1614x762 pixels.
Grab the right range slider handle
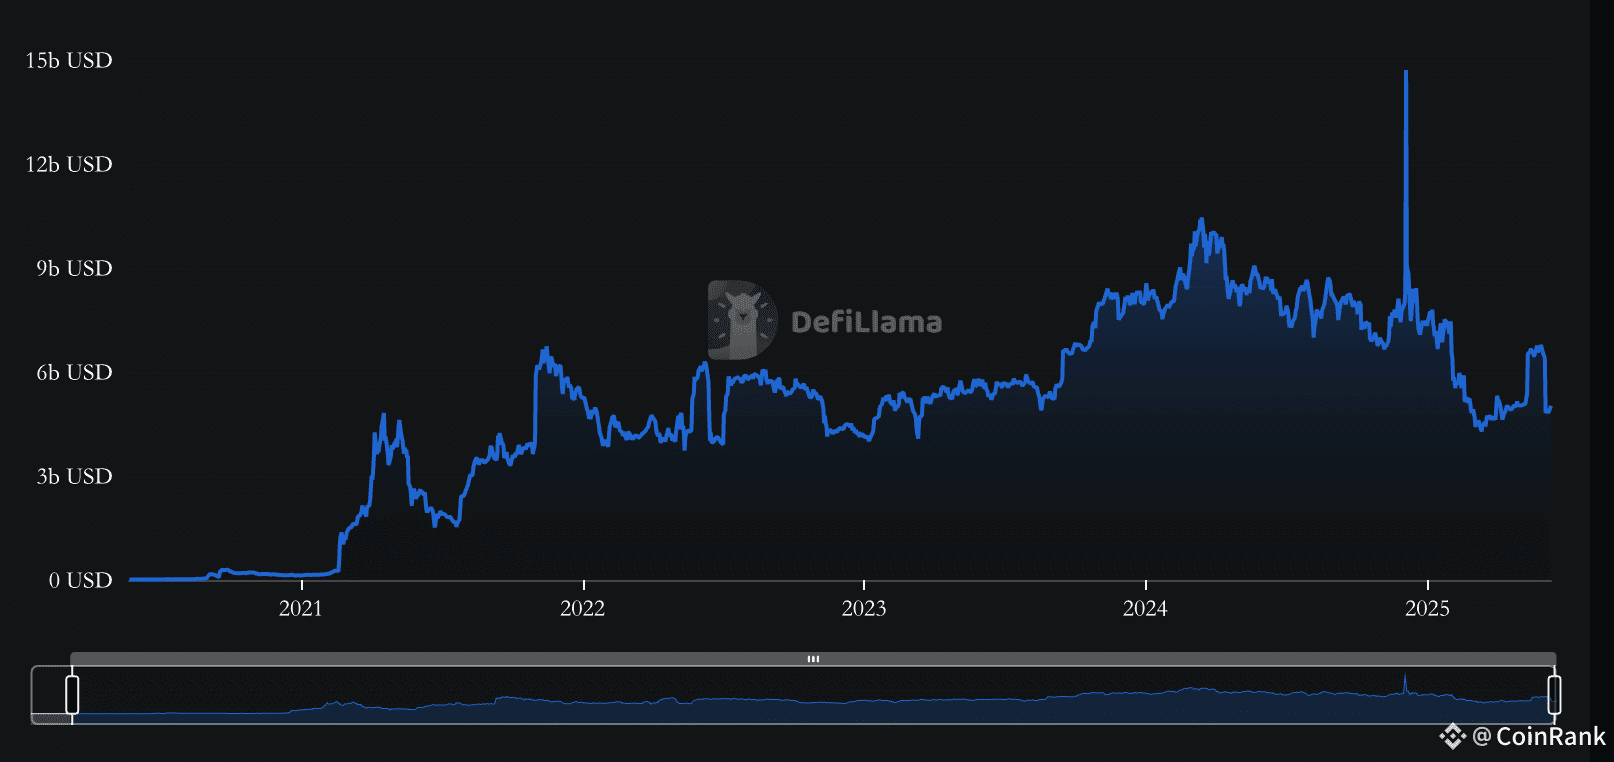(x=1554, y=695)
